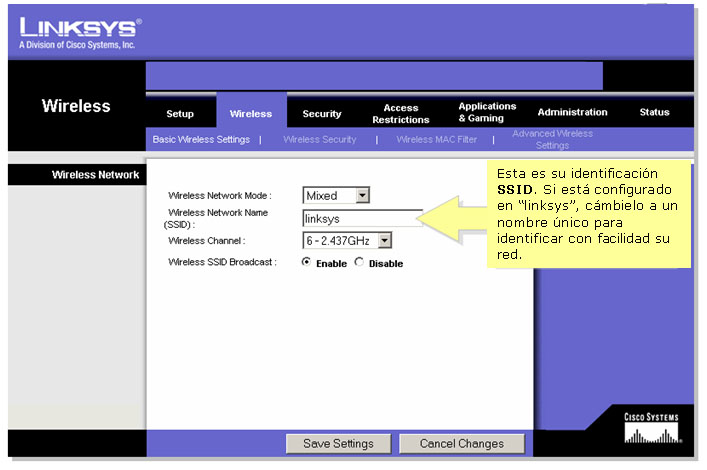Viewport: 707px width, 470px height.
Task: Click the SSID field containing linksys
Action: click(x=362, y=219)
